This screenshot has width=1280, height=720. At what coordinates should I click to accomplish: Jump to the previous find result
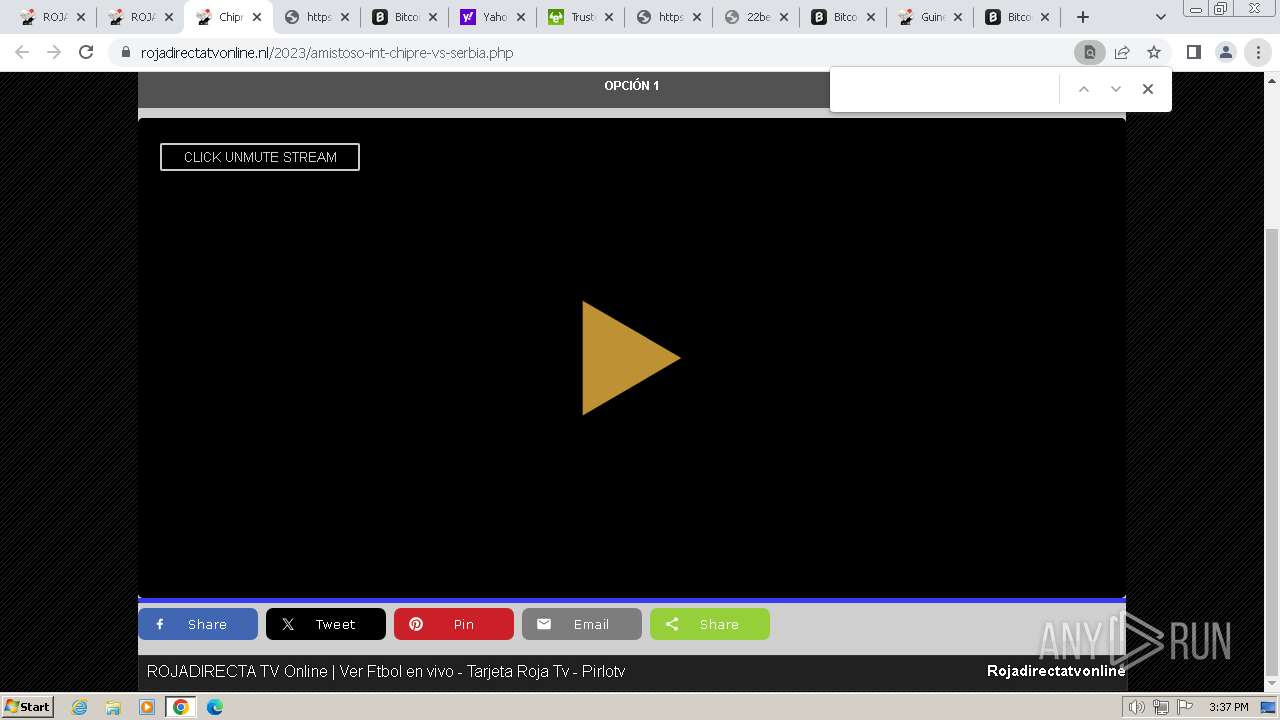(1083, 89)
